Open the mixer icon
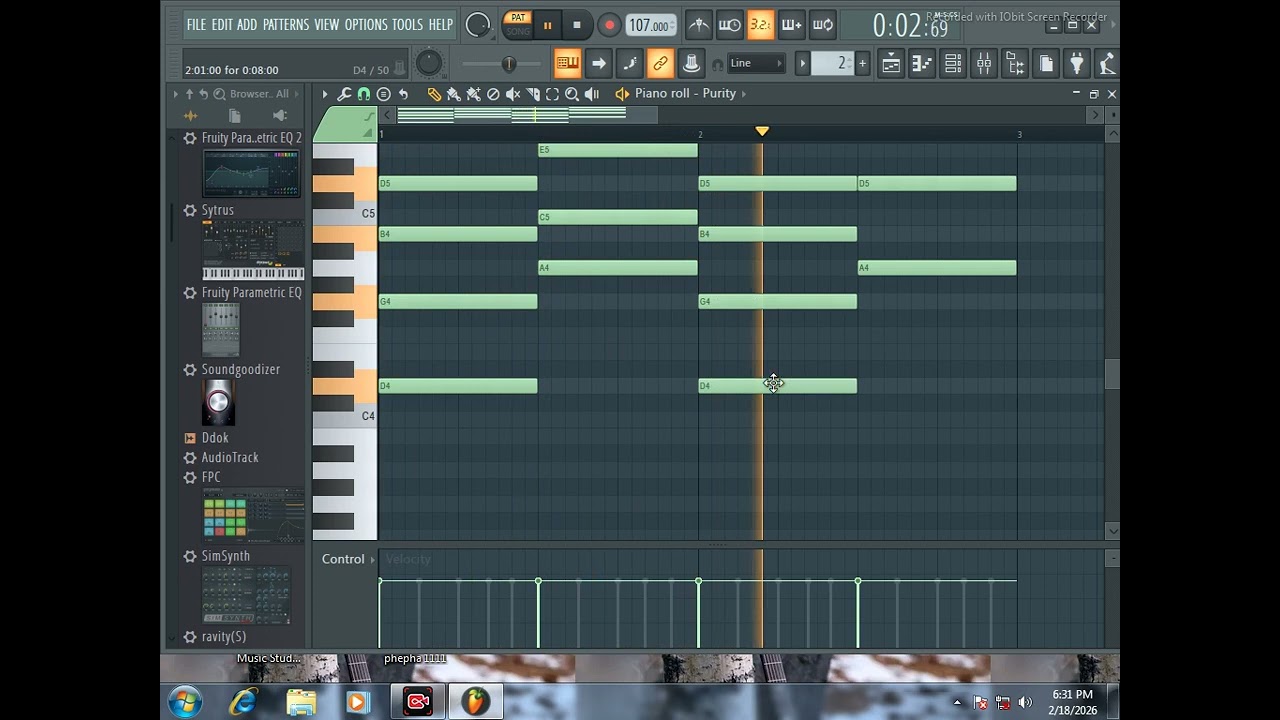Screen dimensions: 1280x720 click(984, 64)
